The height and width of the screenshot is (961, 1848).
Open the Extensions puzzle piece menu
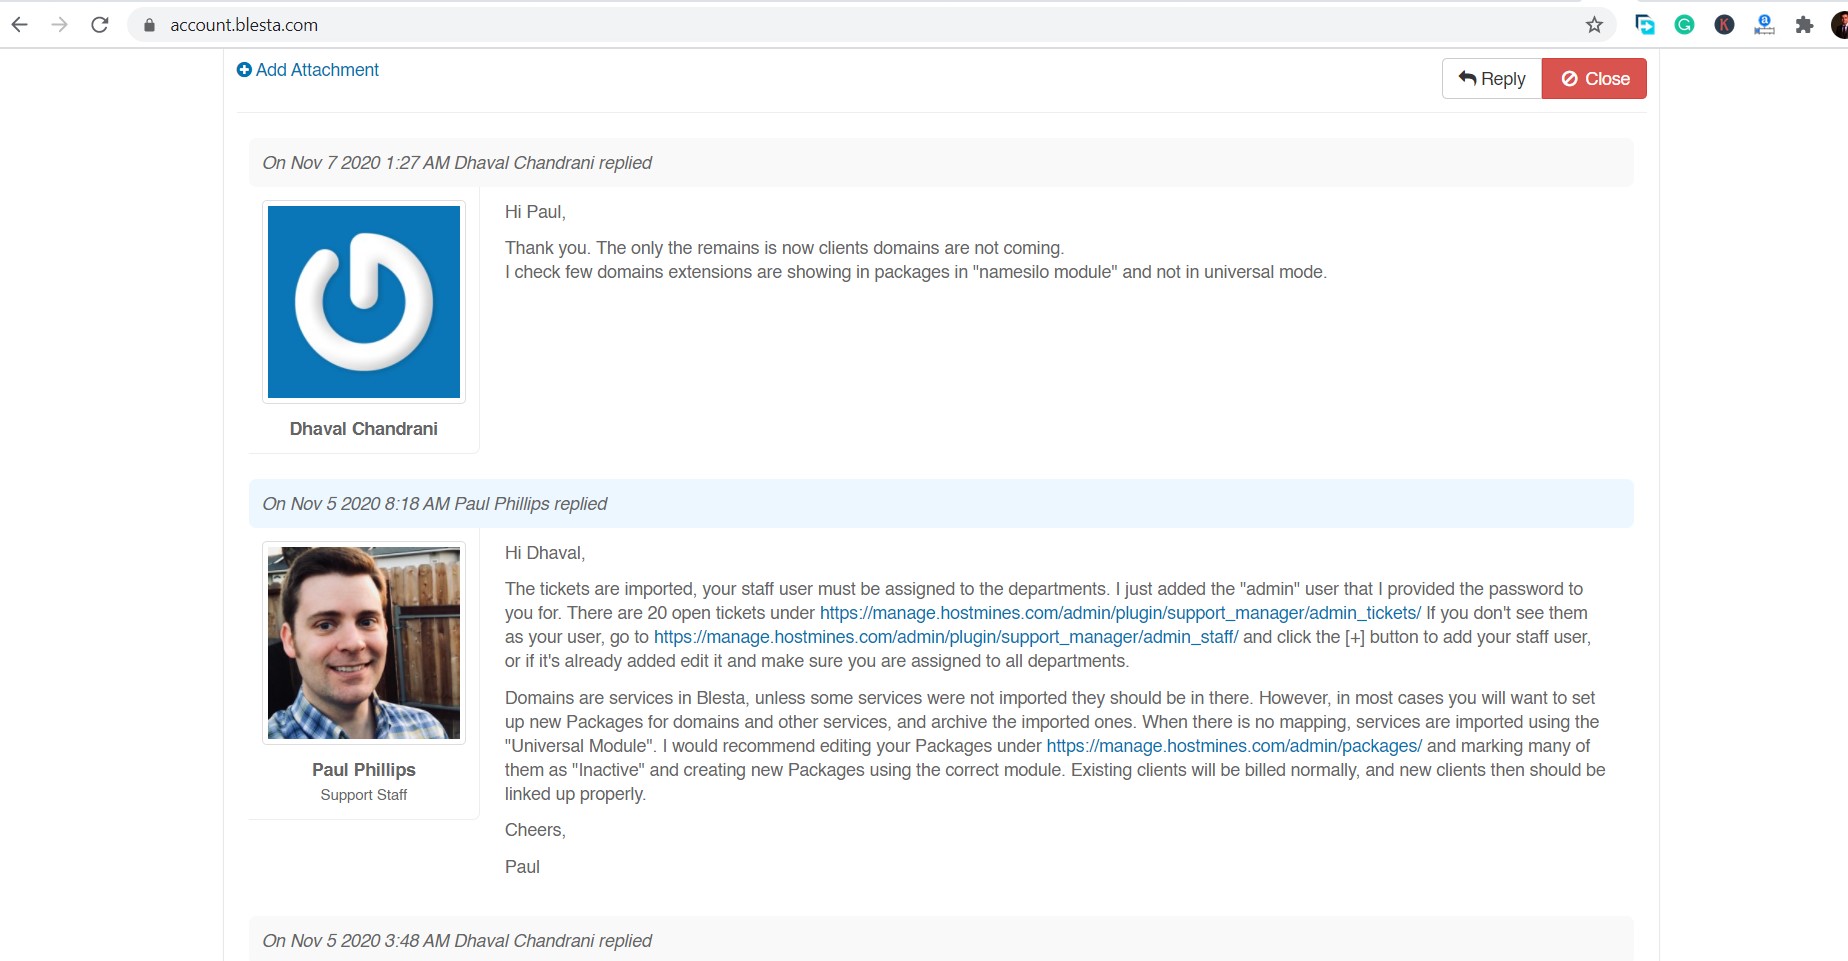(x=1804, y=25)
